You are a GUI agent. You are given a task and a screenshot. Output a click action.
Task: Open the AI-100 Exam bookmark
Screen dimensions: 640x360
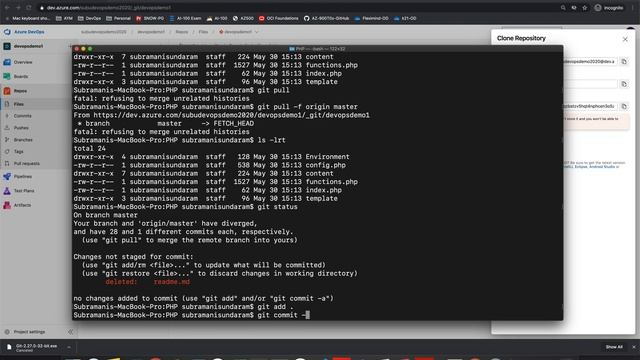pyautogui.click(x=185, y=18)
